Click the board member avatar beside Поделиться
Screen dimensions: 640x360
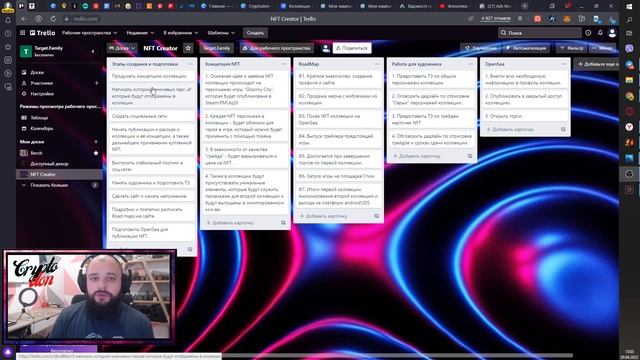[x=325, y=48]
